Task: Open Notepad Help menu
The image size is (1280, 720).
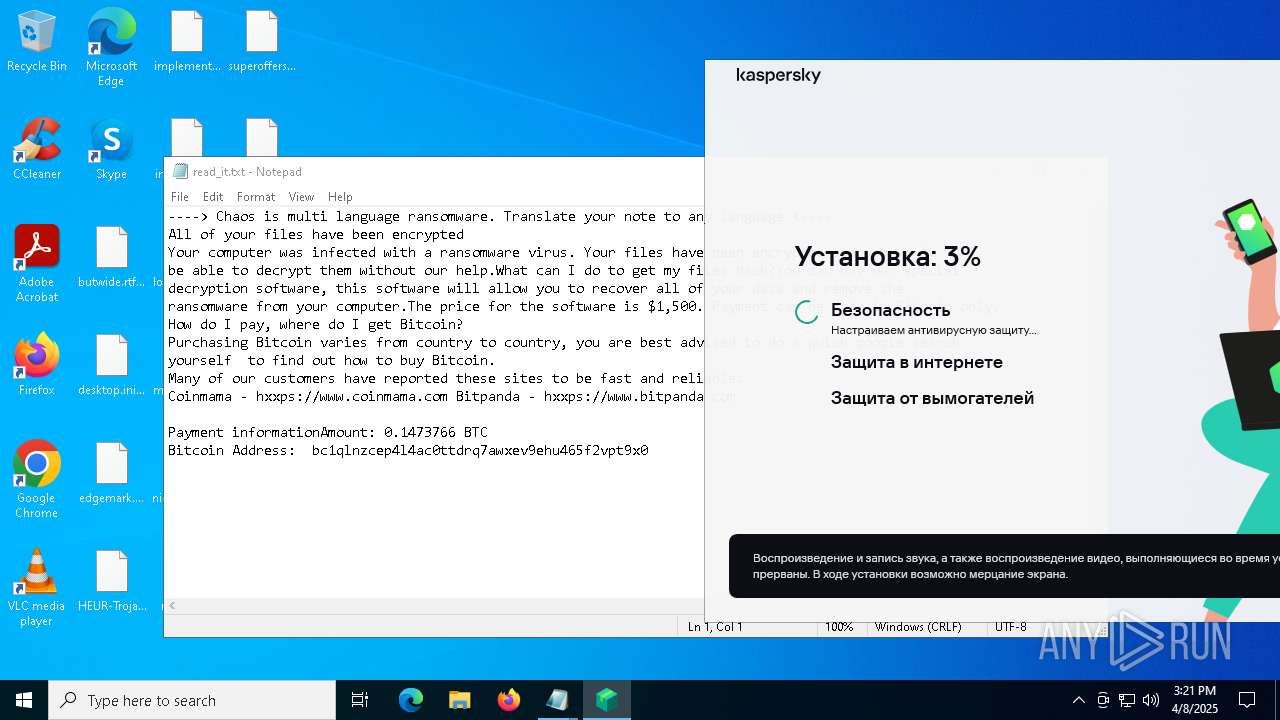Action: [340, 197]
